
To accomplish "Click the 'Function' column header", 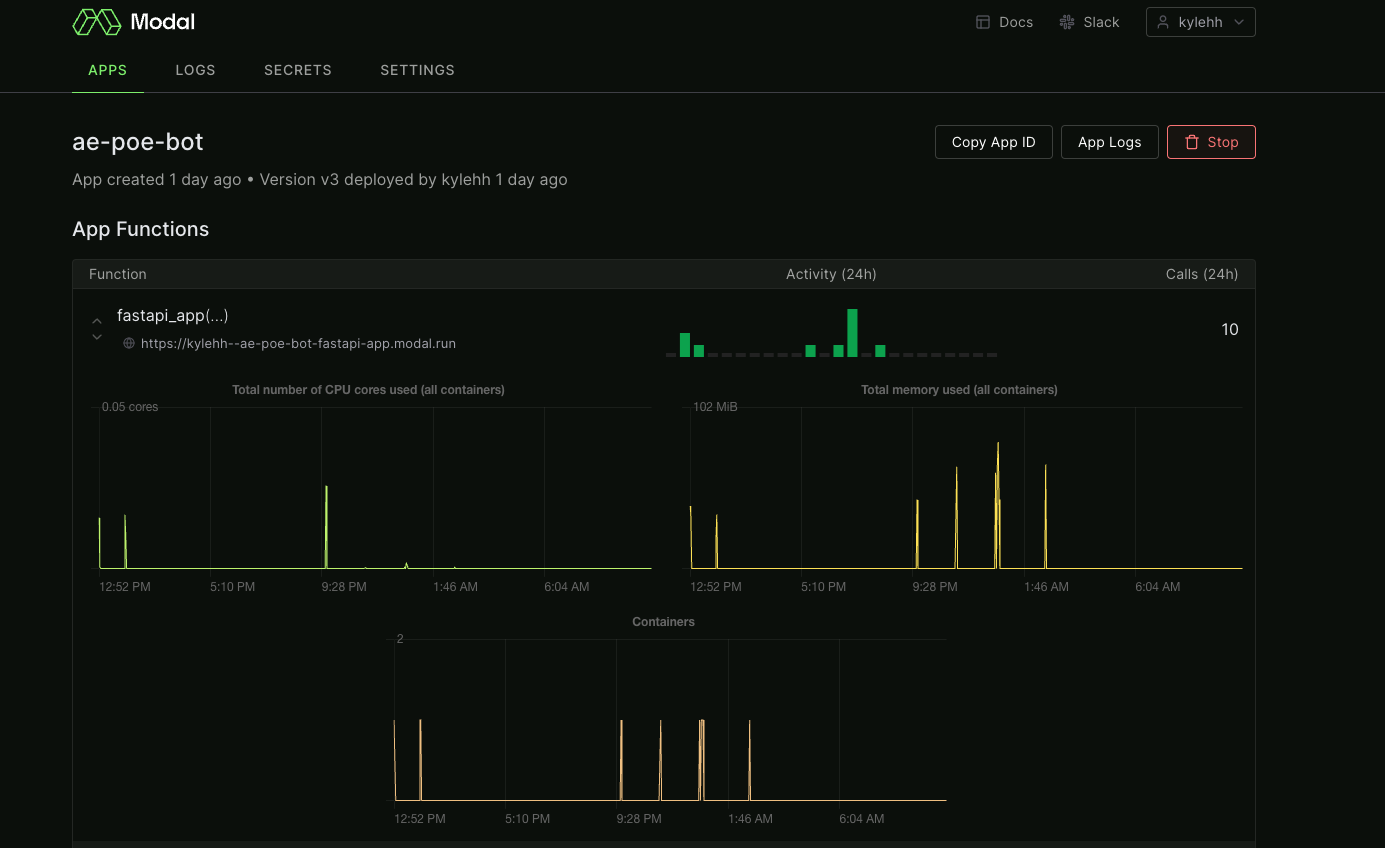I will [x=118, y=274].
